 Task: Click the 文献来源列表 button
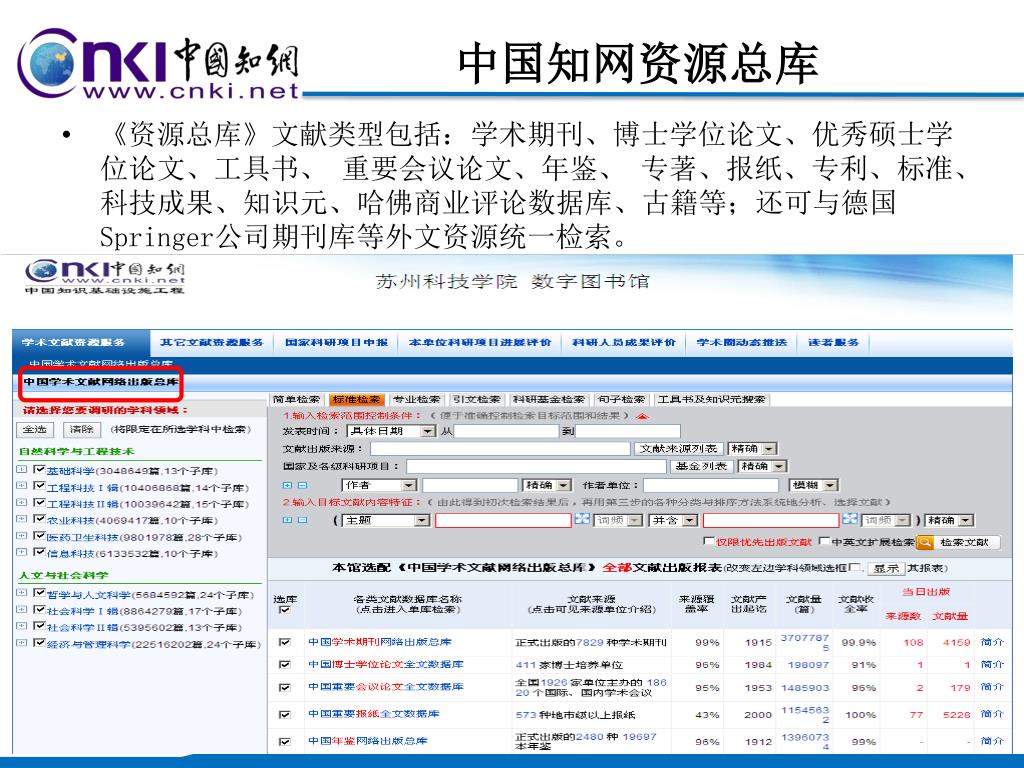pos(679,449)
